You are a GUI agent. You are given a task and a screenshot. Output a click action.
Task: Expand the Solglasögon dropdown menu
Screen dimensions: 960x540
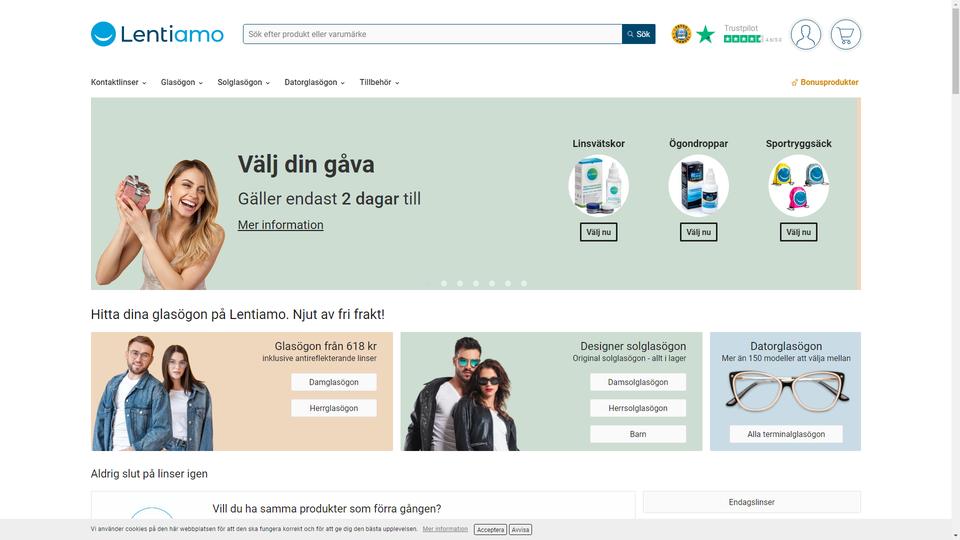[244, 82]
